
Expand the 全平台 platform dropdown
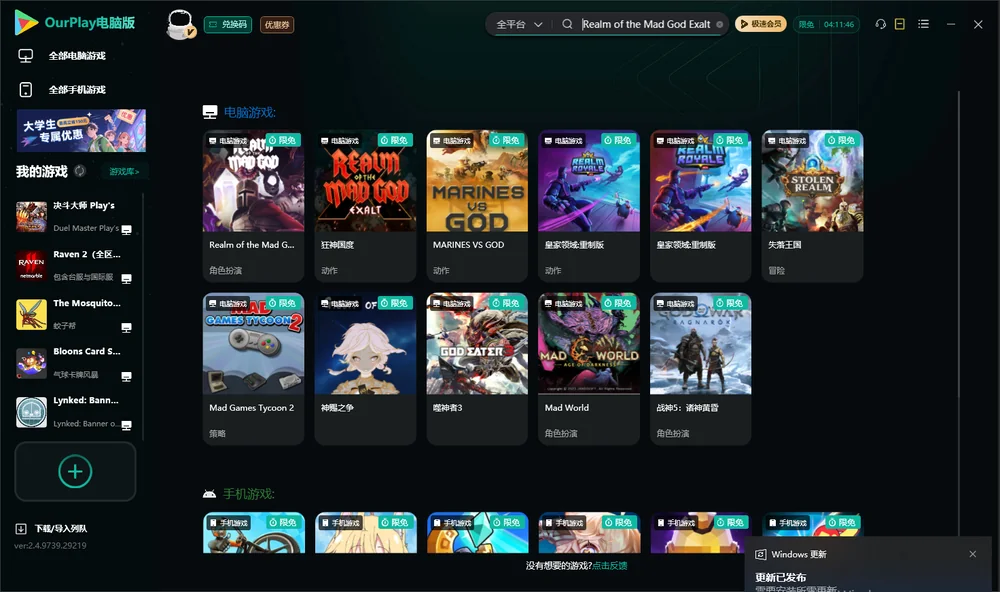click(x=518, y=24)
